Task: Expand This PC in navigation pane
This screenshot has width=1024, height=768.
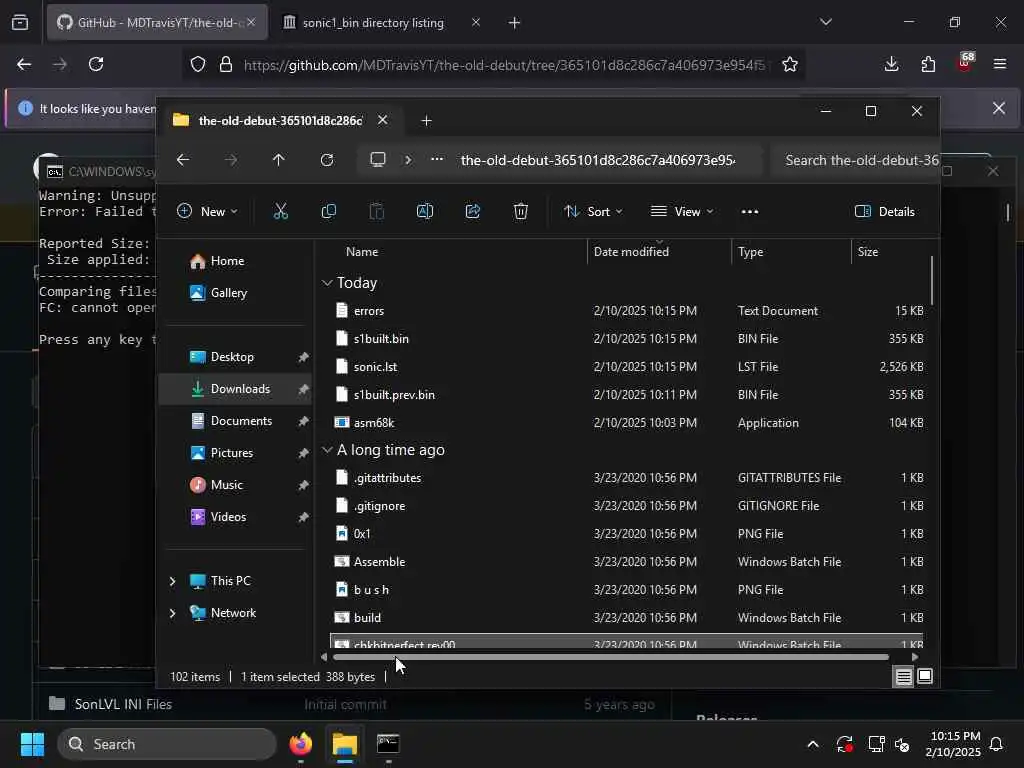Action: click(172, 581)
